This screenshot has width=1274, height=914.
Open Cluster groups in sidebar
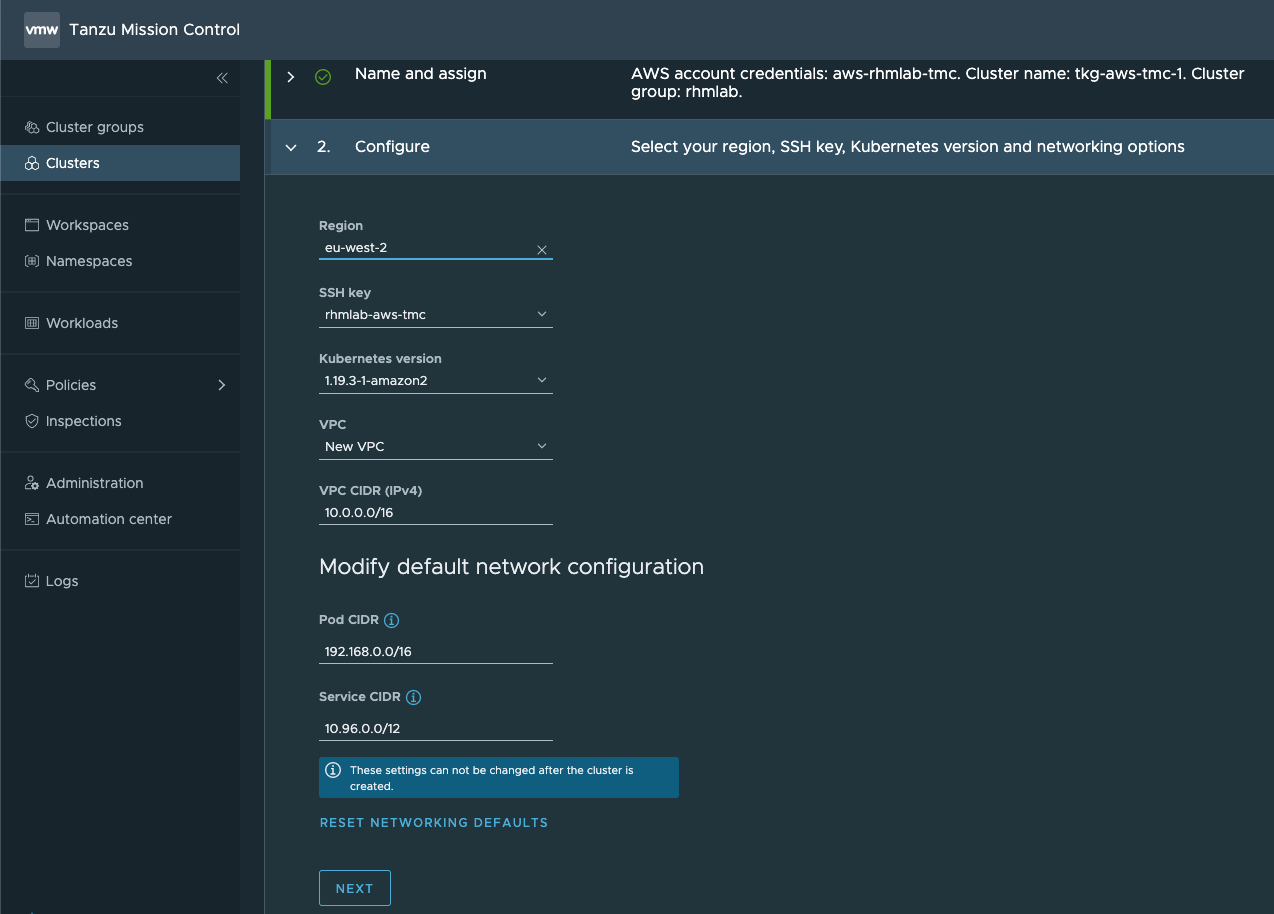coord(120,127)
